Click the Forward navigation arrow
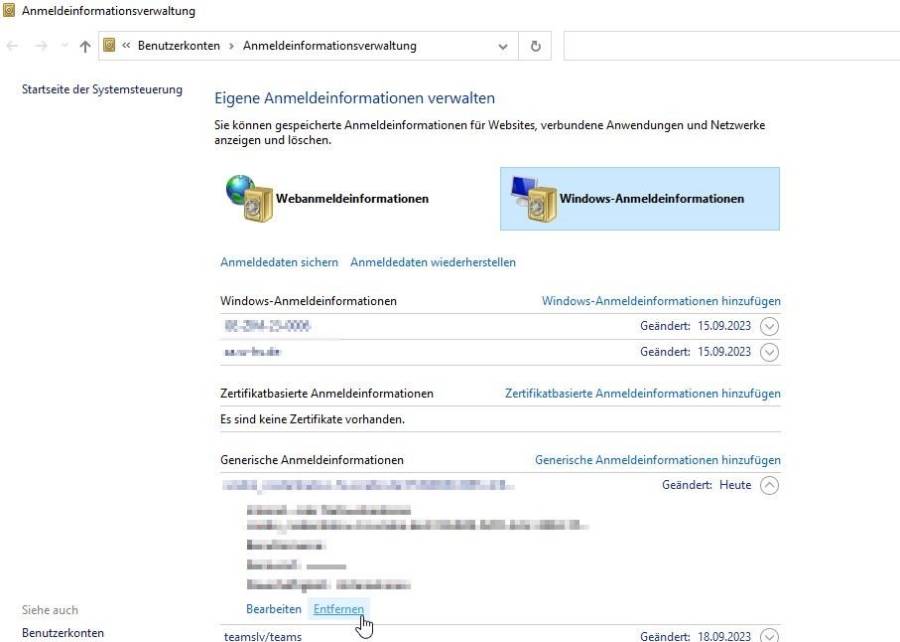900x642 pixels. [x=41, y=46]
